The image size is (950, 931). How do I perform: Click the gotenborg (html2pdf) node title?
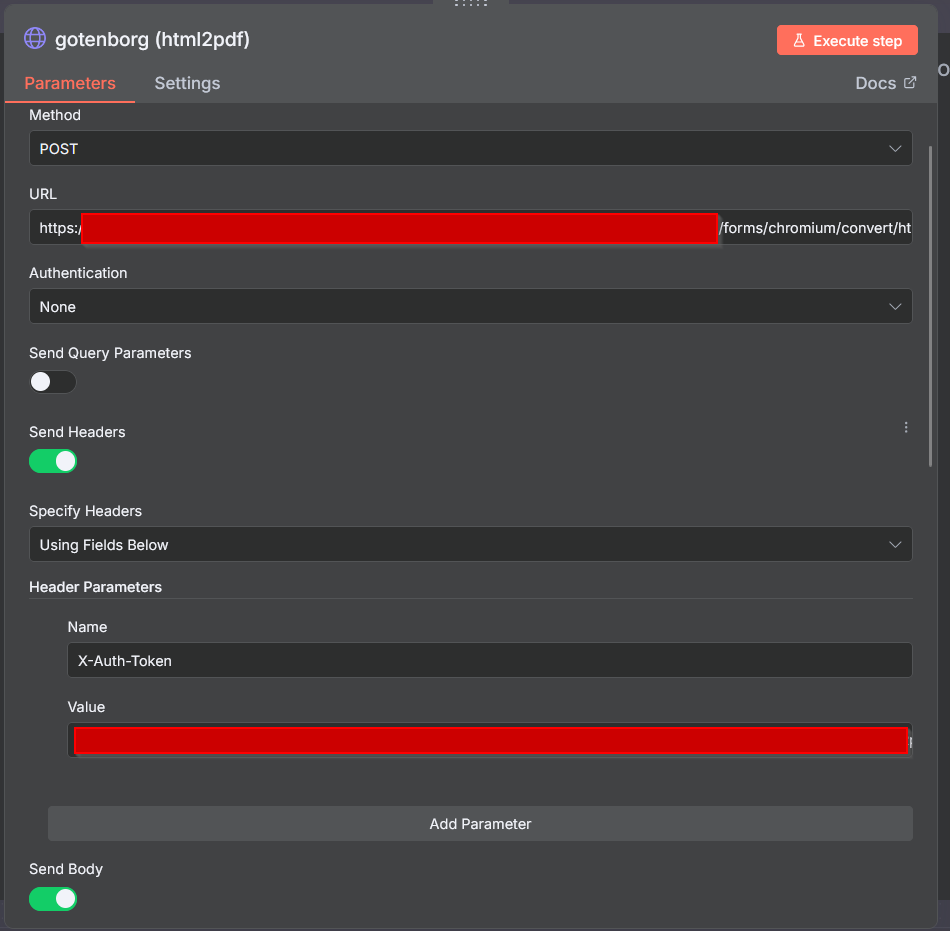pyautogui.click(x=152, y=40)
